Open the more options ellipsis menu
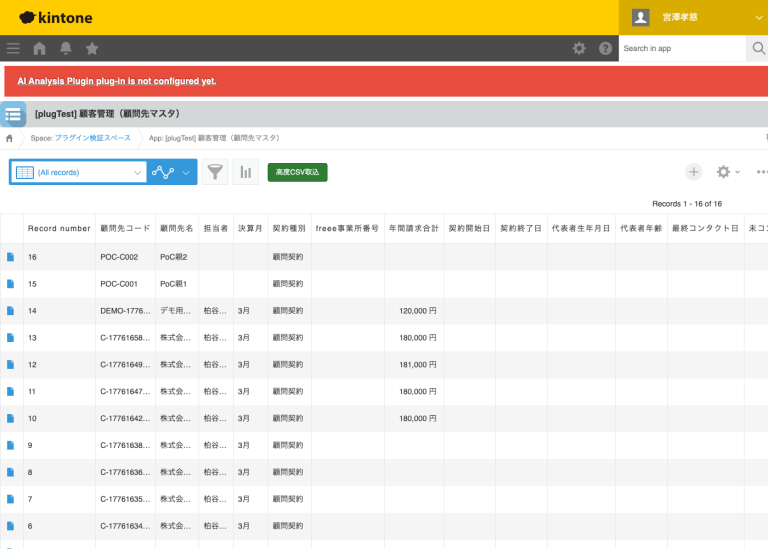 point(761,172)
